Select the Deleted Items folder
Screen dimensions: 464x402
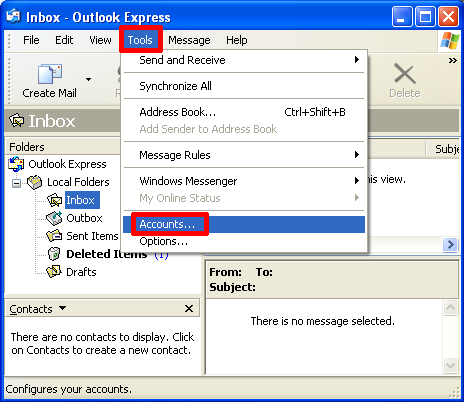click(107, 254)
